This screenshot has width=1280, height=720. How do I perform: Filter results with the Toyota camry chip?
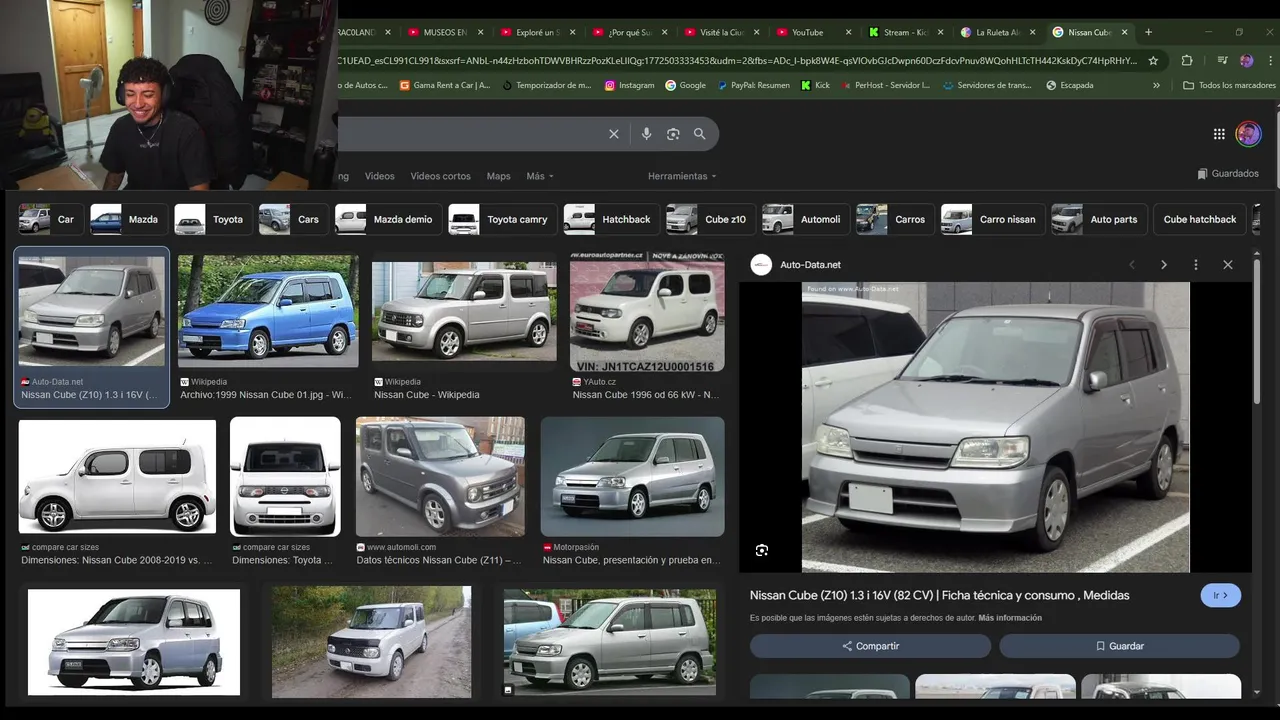tap(500, 219)
